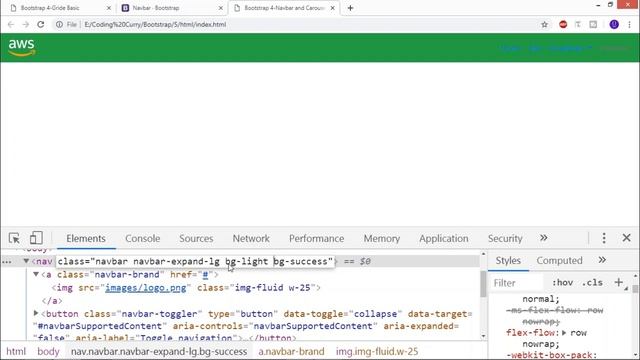Toggle the :hov element state button
The width and height of the screenshot is (640, 360).
tap(562, 282)
